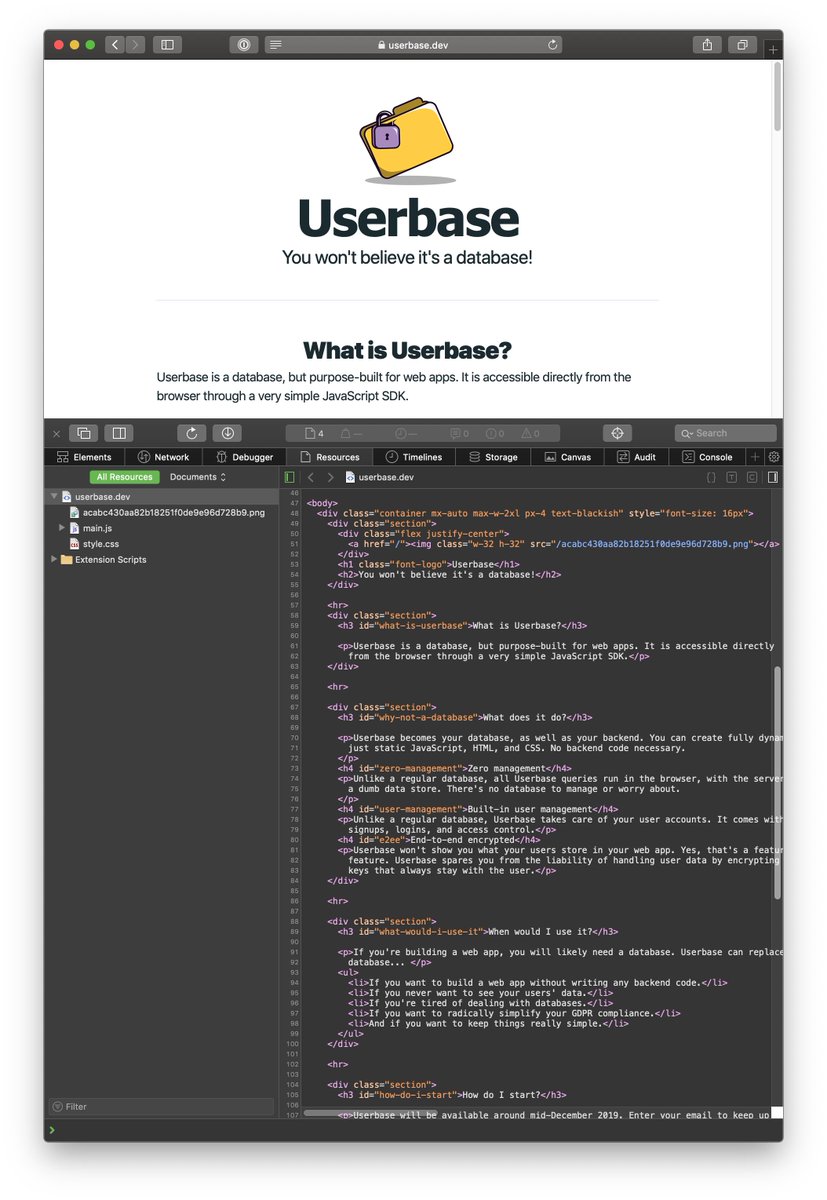
Task: Click the page's vertical scrollbar
Action: coord(778,95)
